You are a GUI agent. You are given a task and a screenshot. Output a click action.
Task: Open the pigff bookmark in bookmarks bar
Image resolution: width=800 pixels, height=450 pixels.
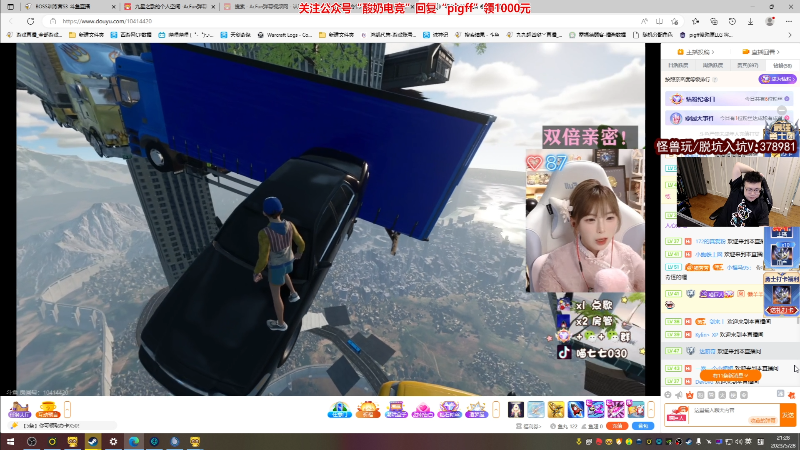(x=707, y=35)
